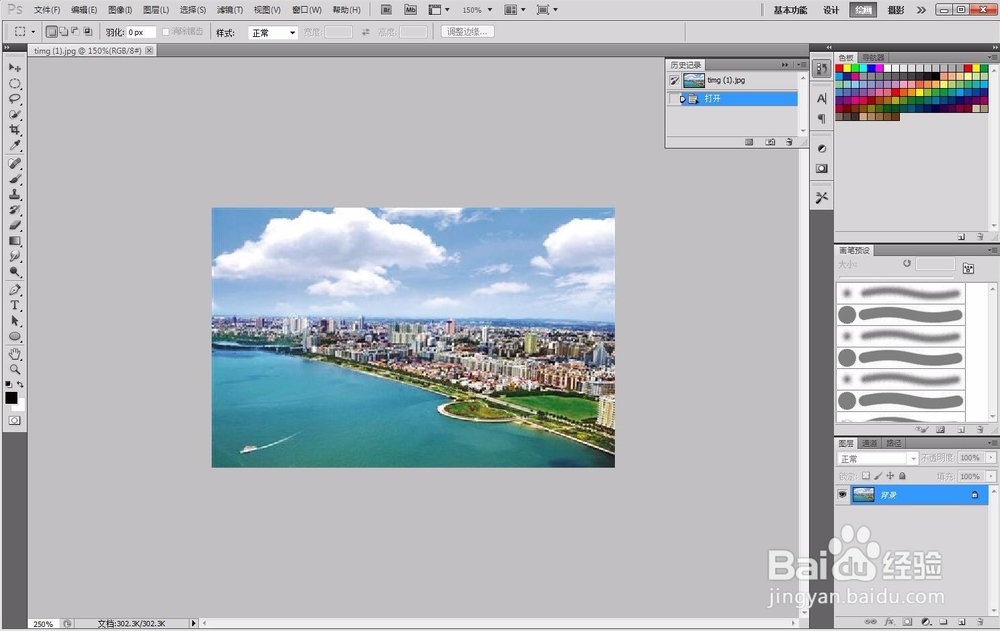Enable Add to Selection mode
Screen dimensions: 1000x631
tap(64, 31)
